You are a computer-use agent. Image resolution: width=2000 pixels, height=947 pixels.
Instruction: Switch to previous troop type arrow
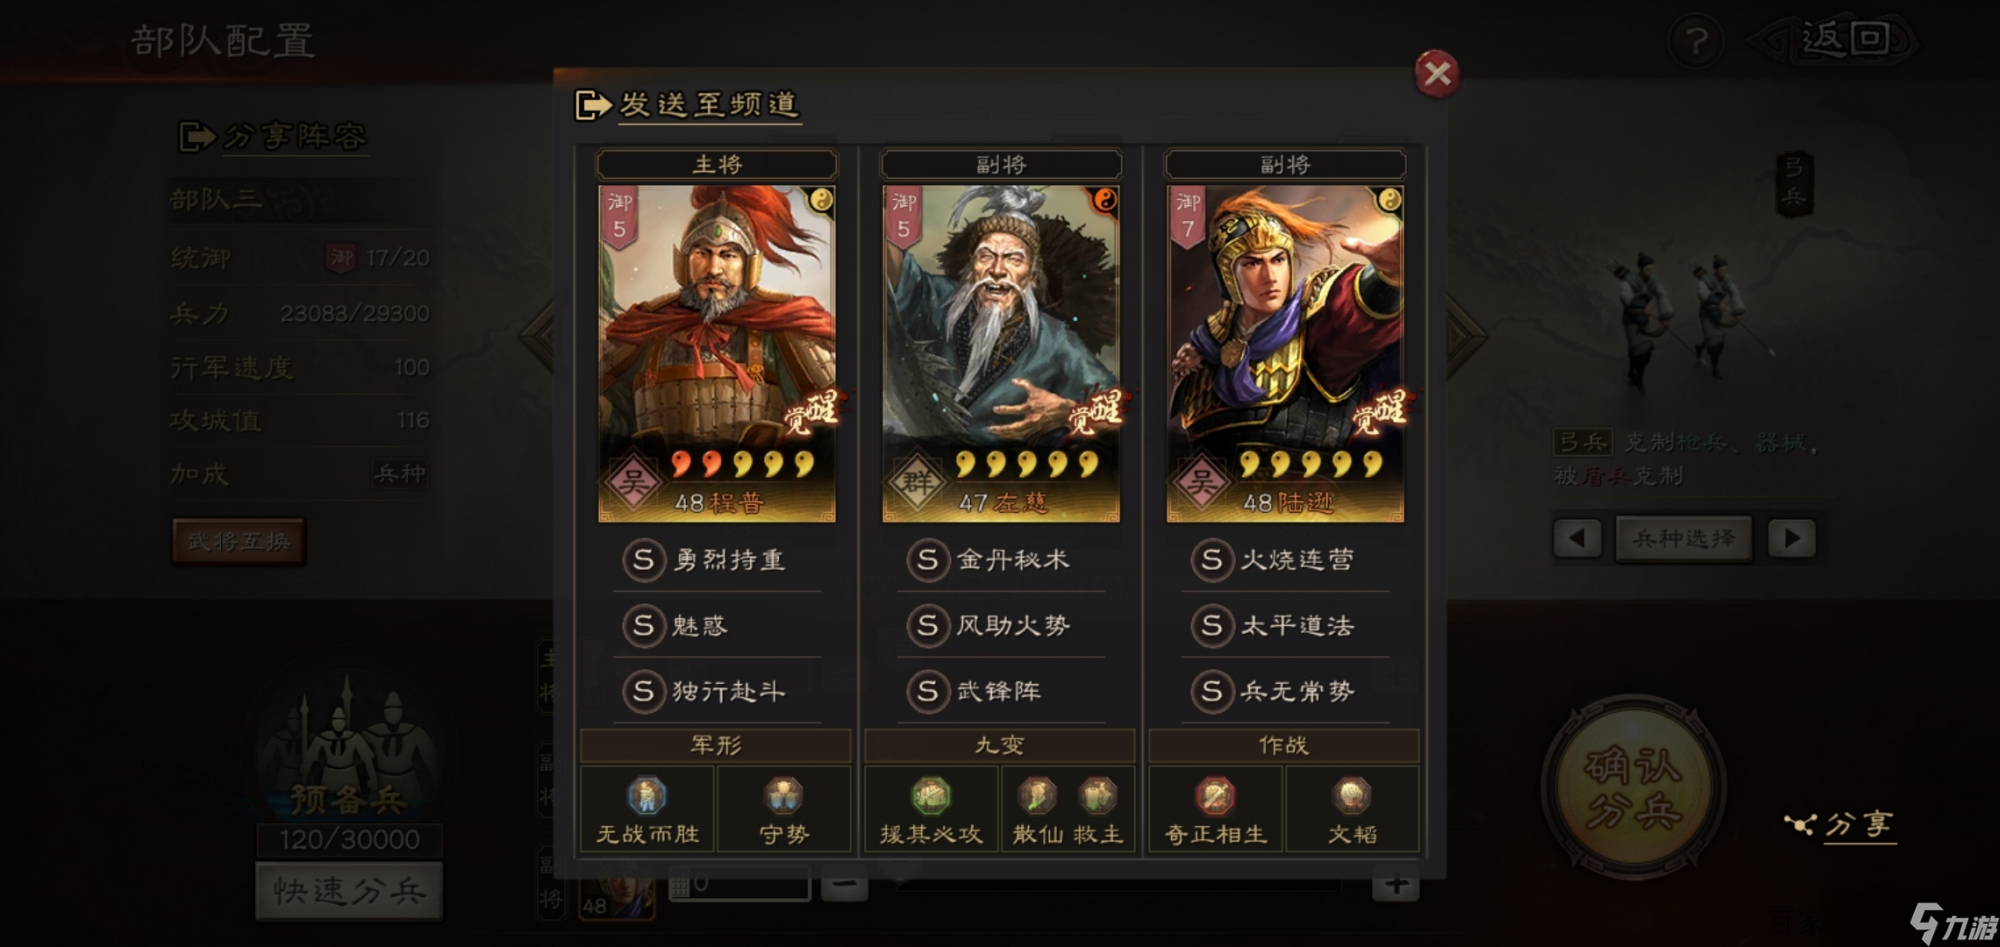click(1577, 538)
